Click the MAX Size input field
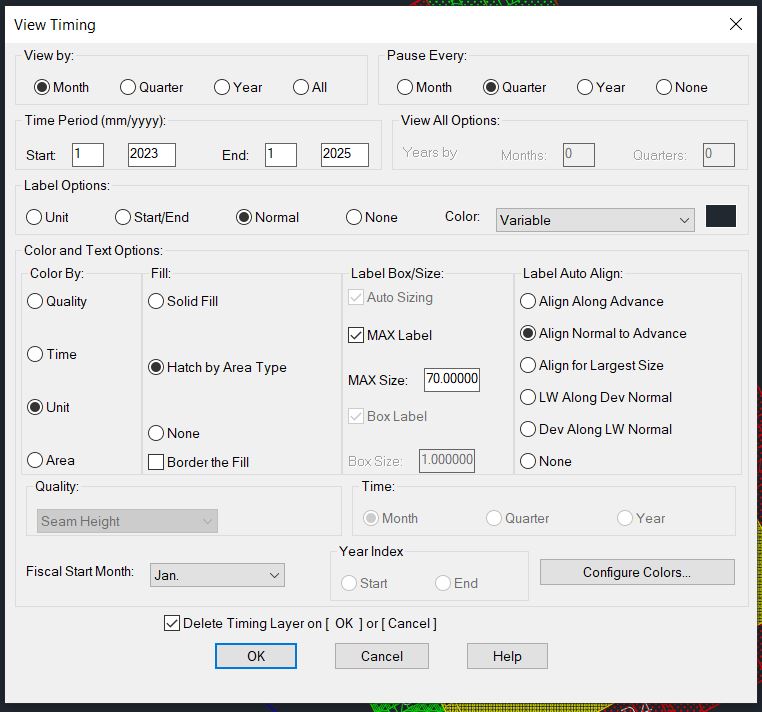Viewport: 762px width, 712px height. tap(452, 380)
